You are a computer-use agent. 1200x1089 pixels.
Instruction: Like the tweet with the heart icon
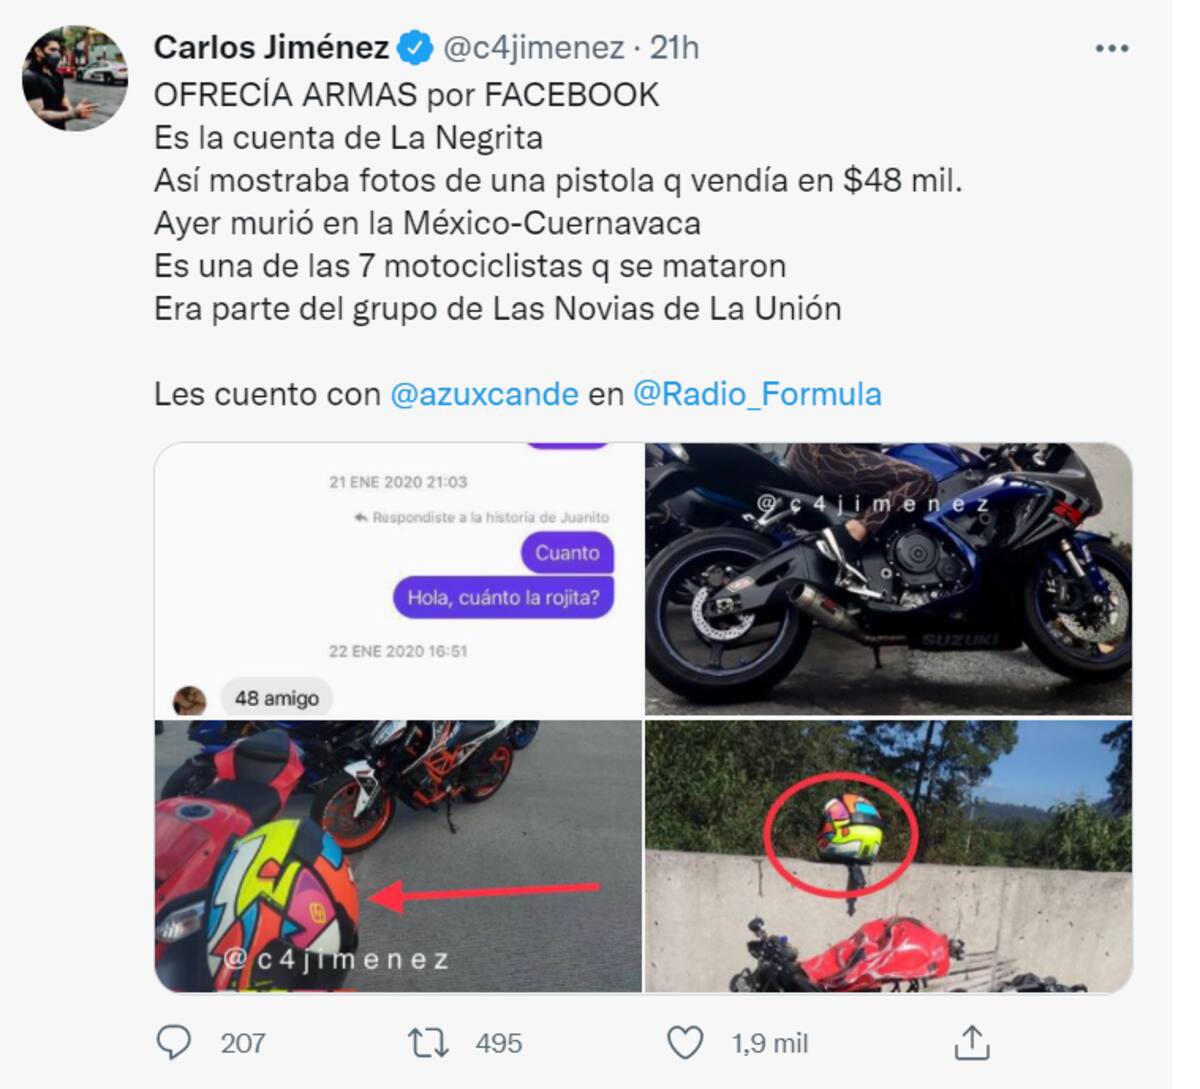click(x=685, y=1043)
